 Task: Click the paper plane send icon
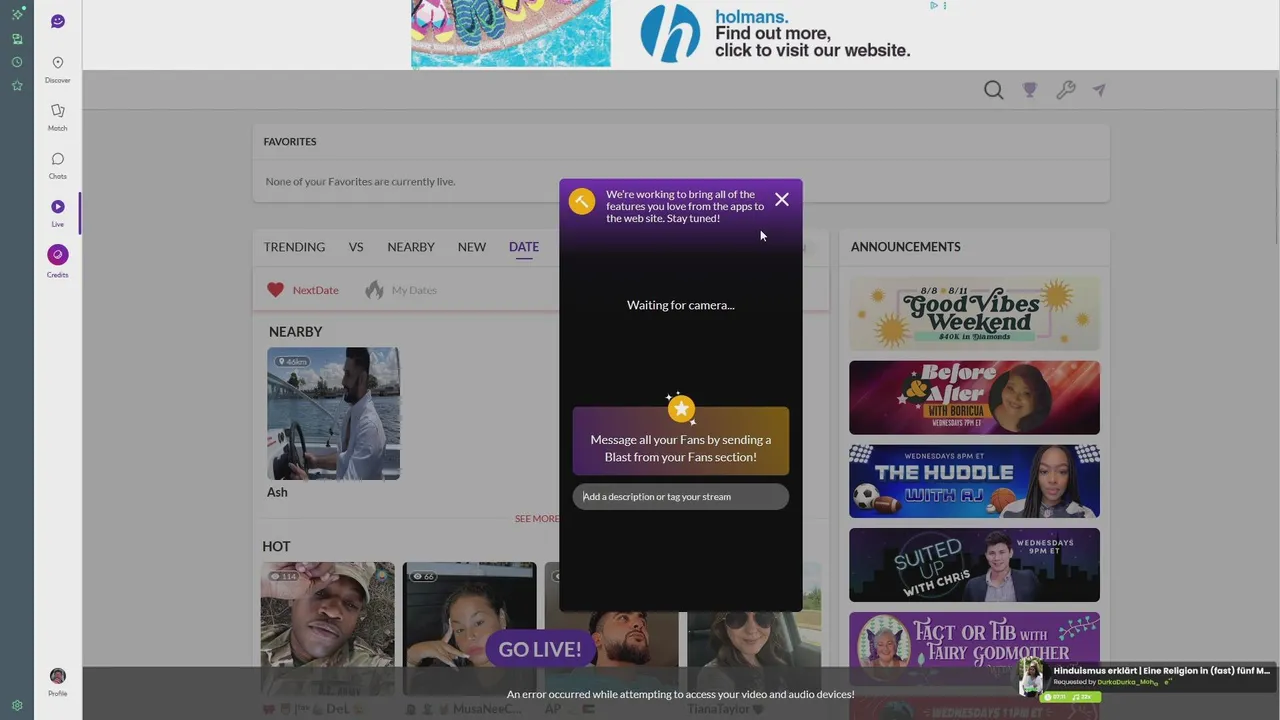(x=1099, y=90)
